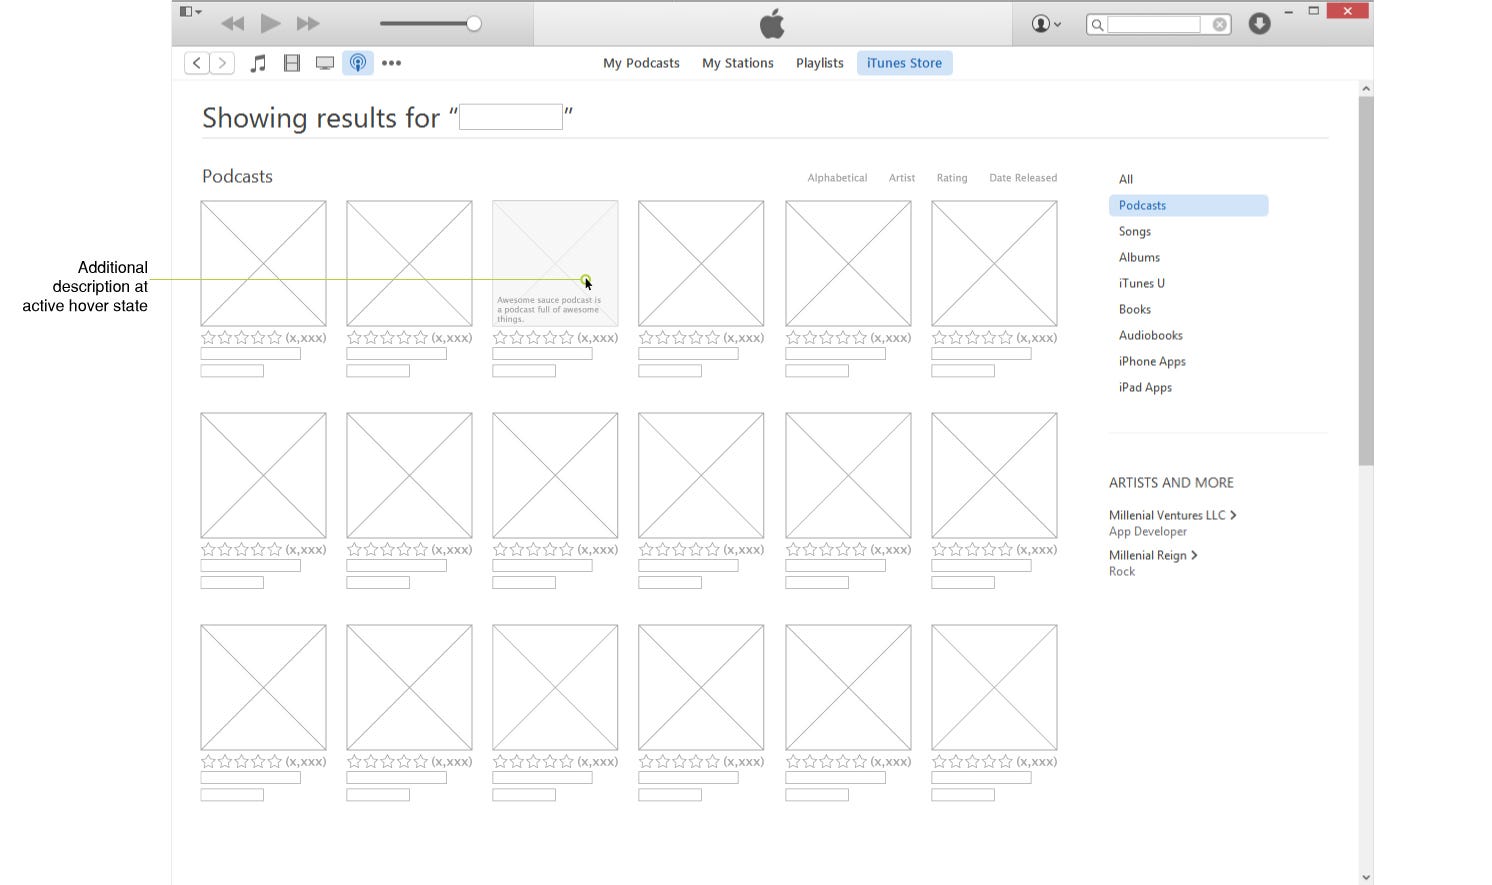Start playback with the play button

coord(270,23)
